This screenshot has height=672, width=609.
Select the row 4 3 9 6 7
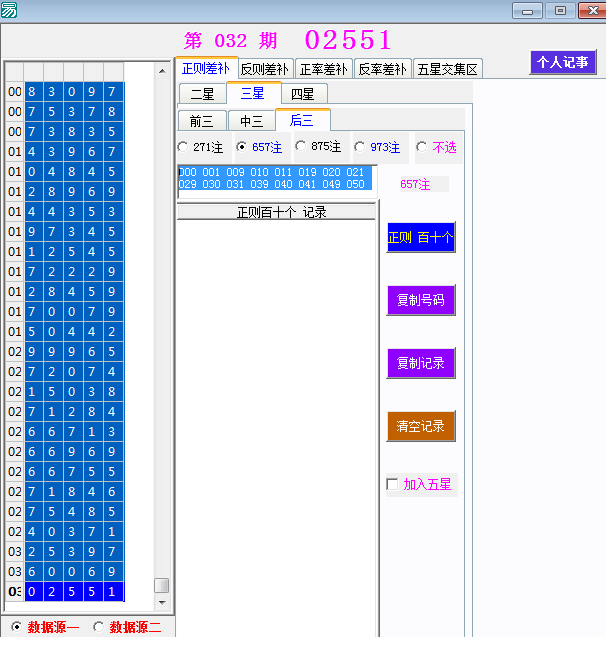point(65,152)
